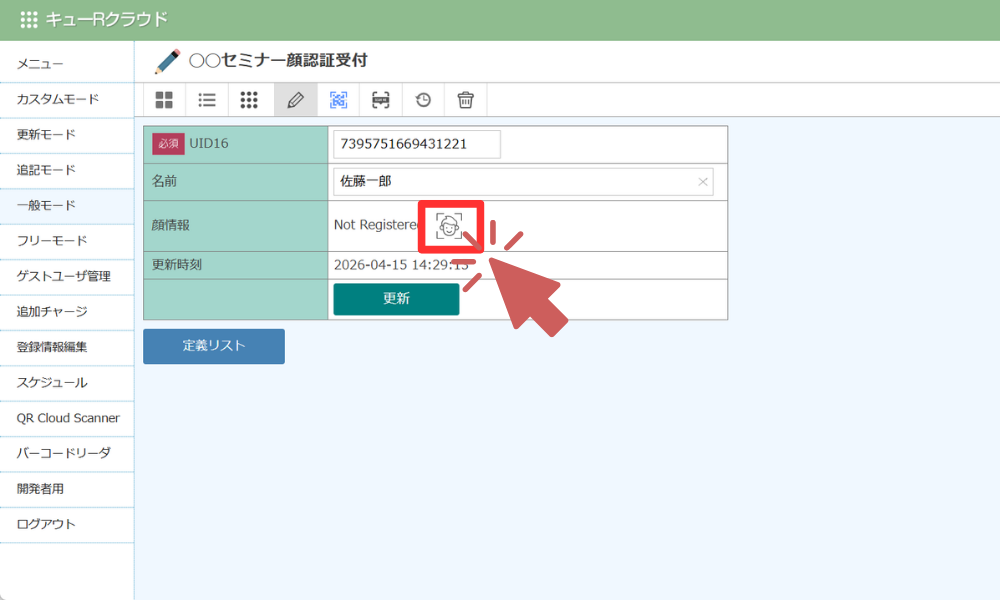Click inside the UID16 number input field
Viewport: 1000px width, 600px height.
[x=415, y=143]
